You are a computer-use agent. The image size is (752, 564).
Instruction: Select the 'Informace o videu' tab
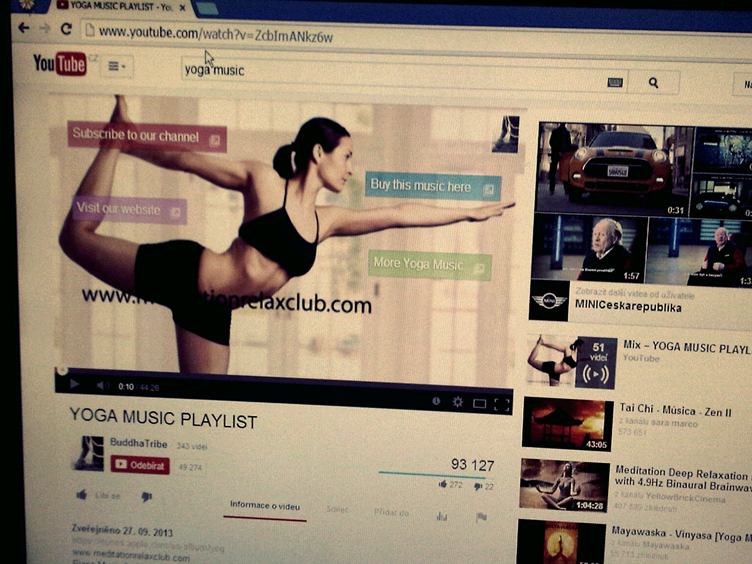(265, 505)
